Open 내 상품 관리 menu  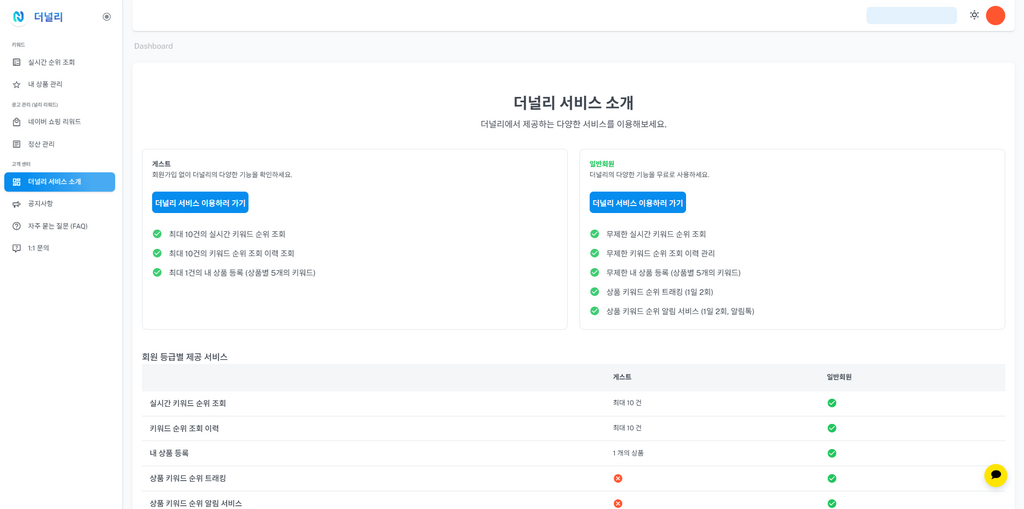coord(59,84)
